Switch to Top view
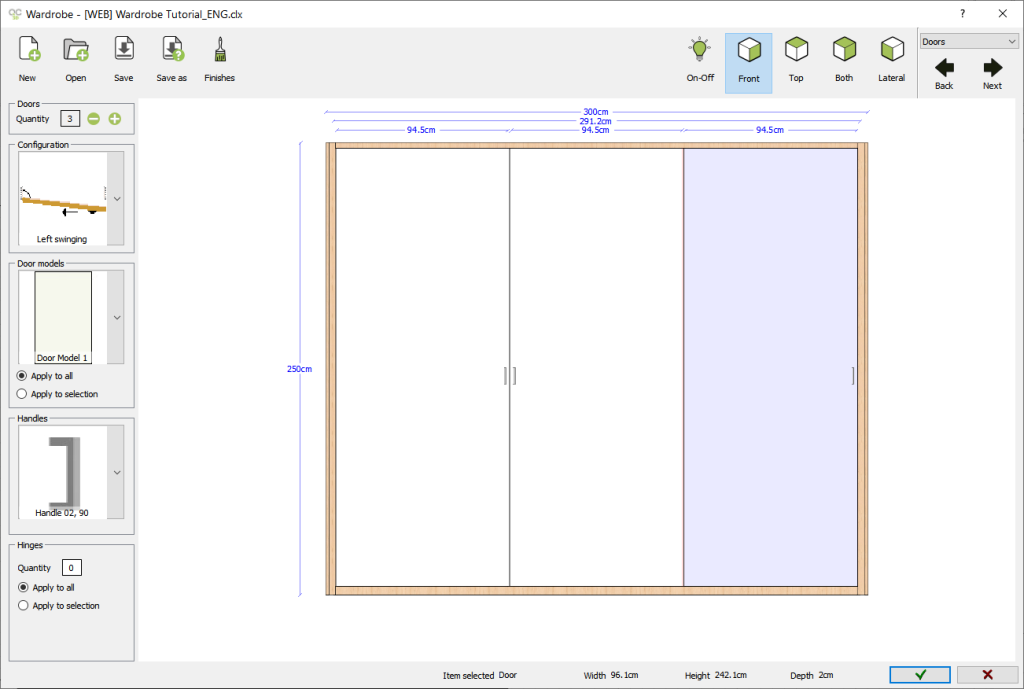 796,59
